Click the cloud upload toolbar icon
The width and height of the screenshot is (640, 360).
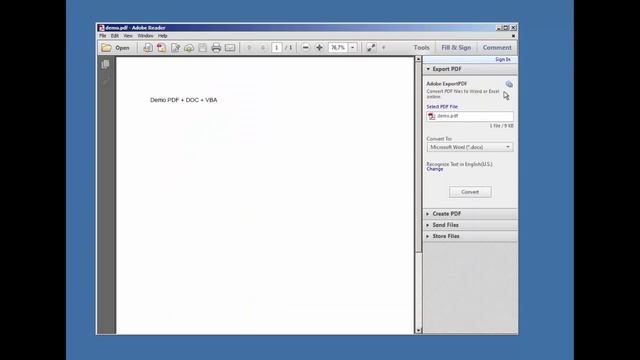pos(189,48)
